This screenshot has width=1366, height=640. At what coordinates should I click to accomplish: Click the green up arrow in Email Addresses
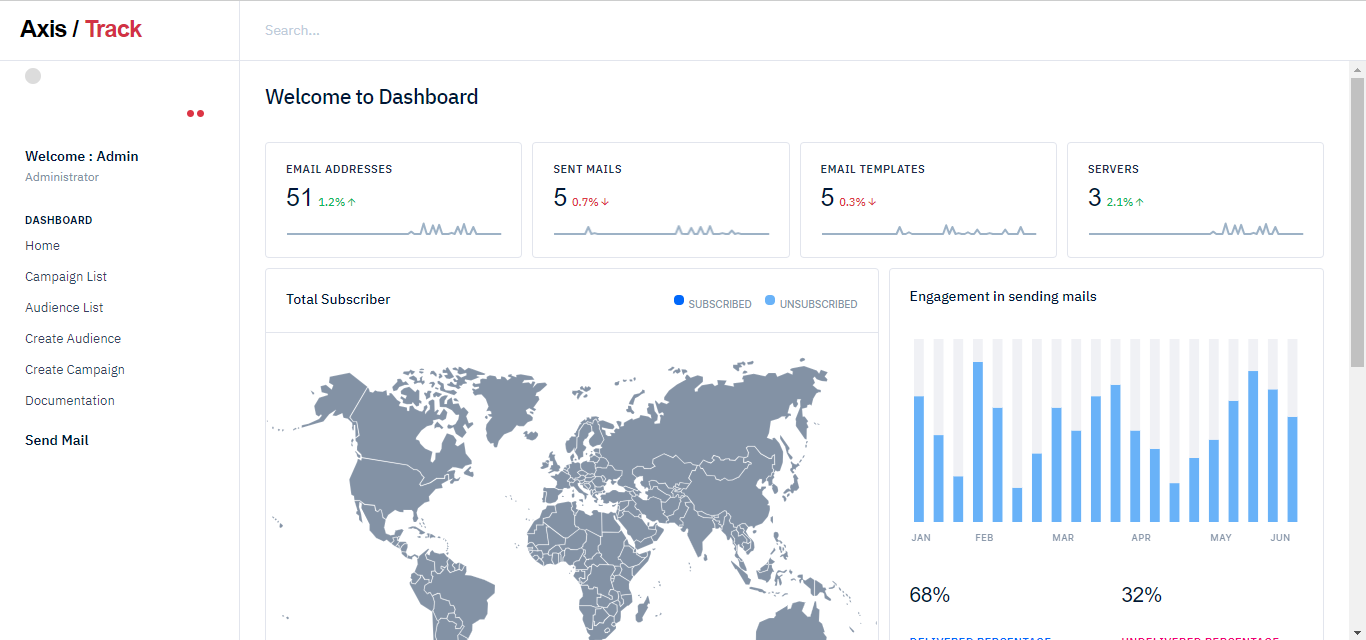(x=352, y=202)
